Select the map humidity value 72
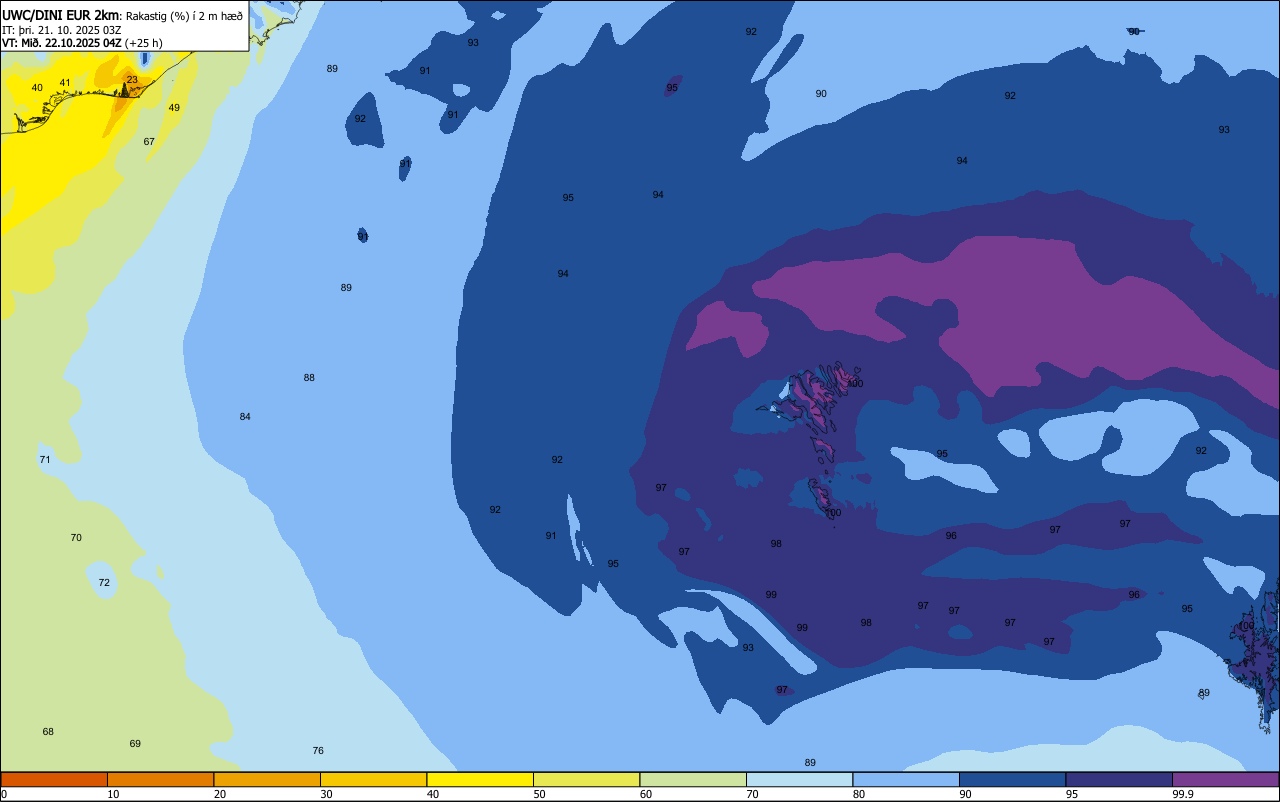This screenshot has width=1280, height=802. pos(104,582)
